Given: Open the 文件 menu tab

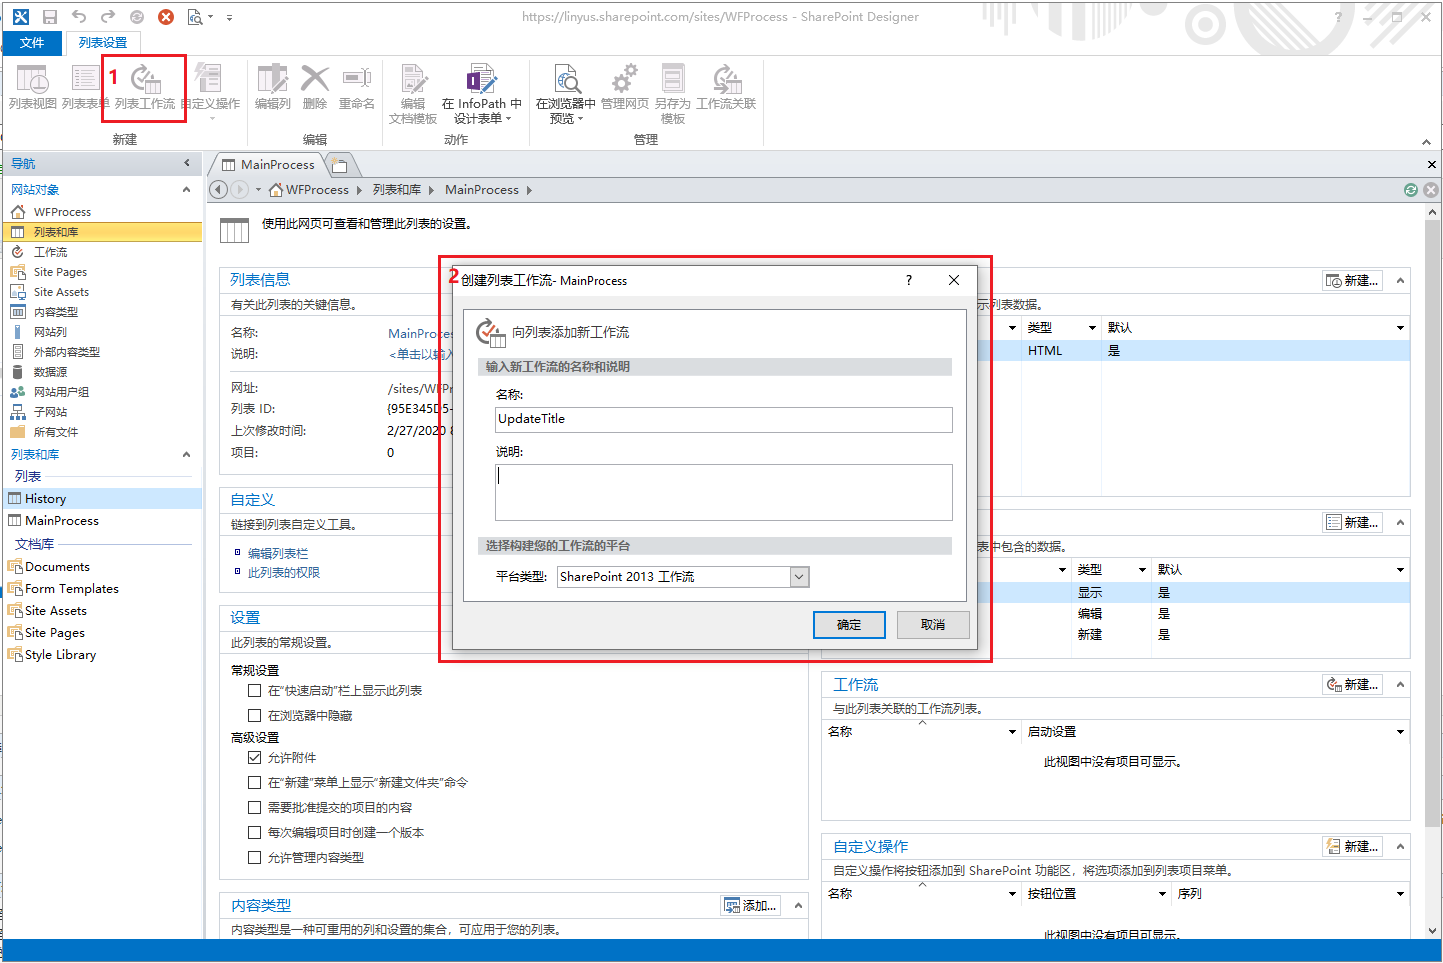Looking at the screenshot, I should click(32, 43).
